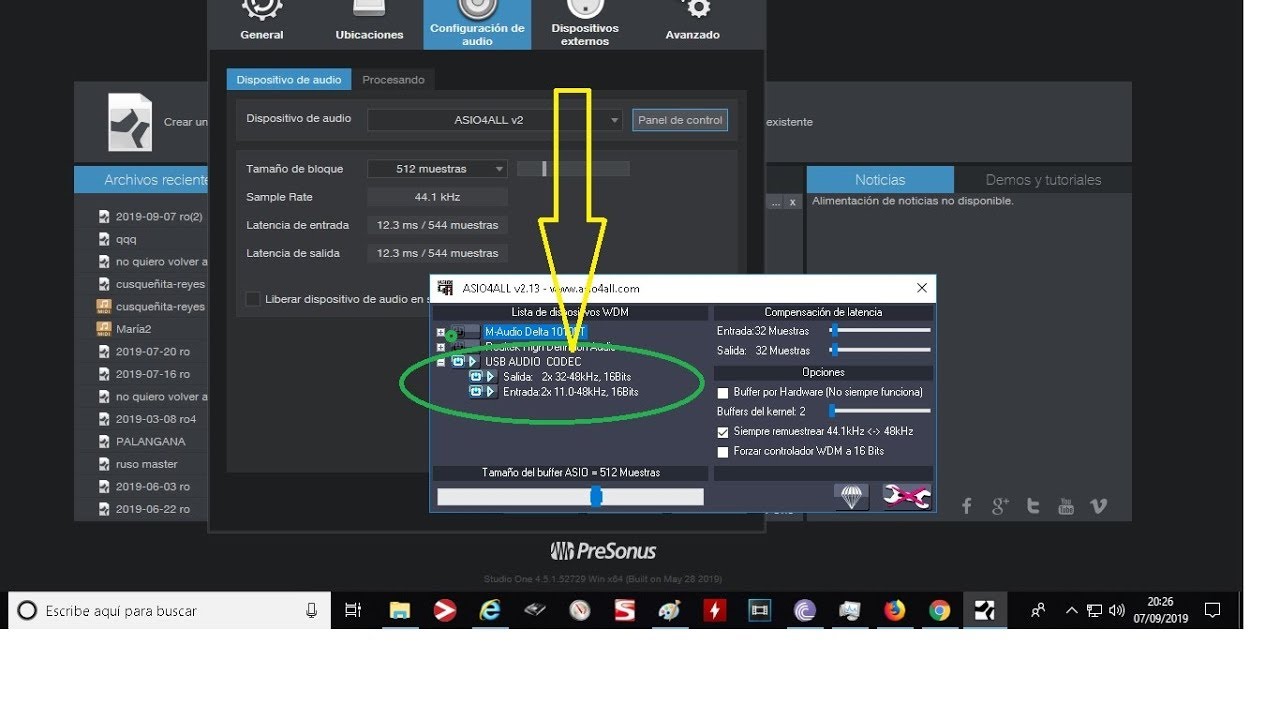Close the ASIO4ALL v2.13 window
The image size is (1280, 720).
[921, 289]
